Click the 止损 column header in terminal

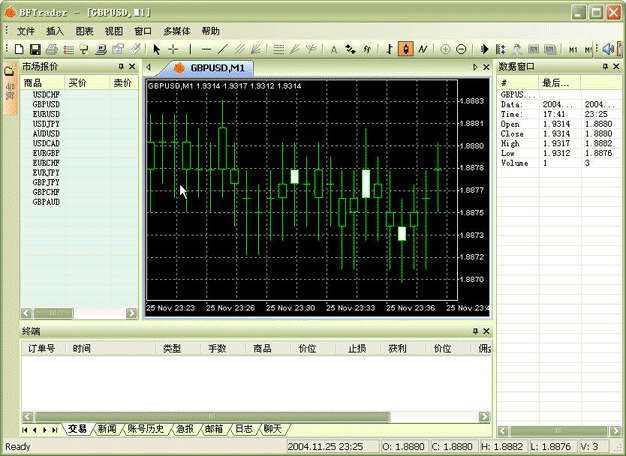[357, 349]
